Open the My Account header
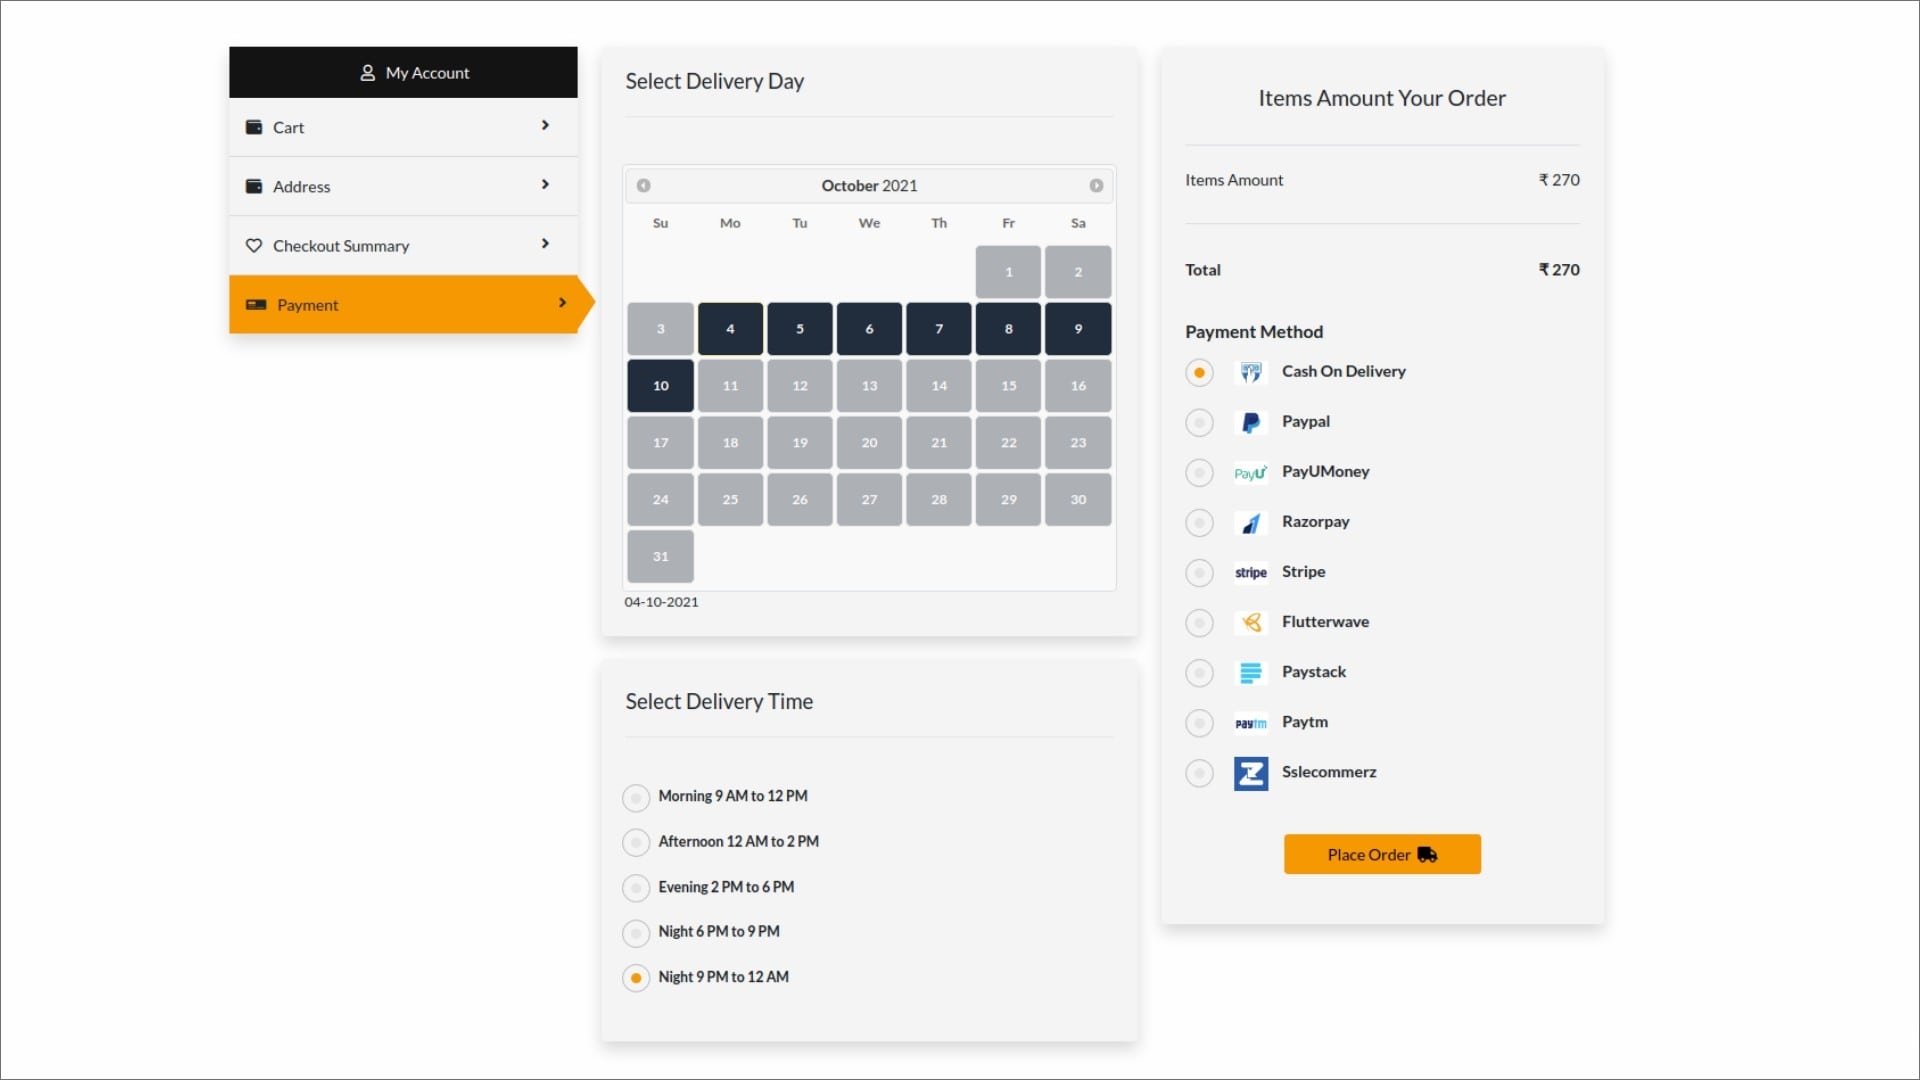Image resolution: width=1920 pixels, height=1080 pixels. click(403, 72)
